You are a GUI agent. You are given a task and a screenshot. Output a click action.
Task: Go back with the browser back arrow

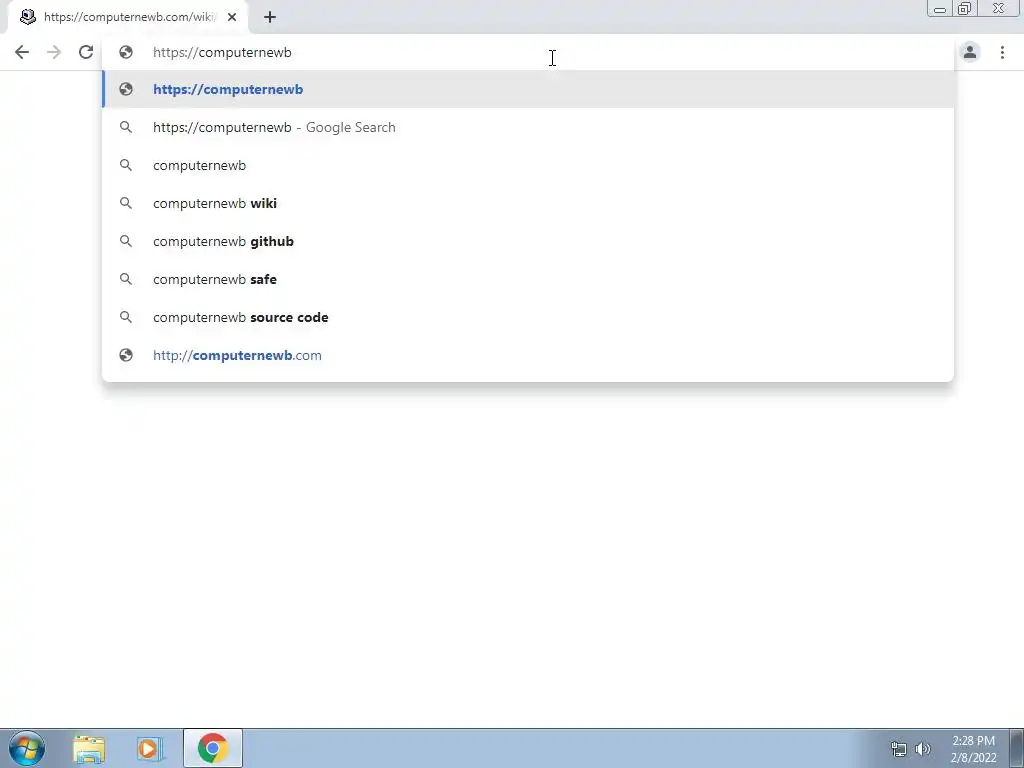(x=22, y=52)
